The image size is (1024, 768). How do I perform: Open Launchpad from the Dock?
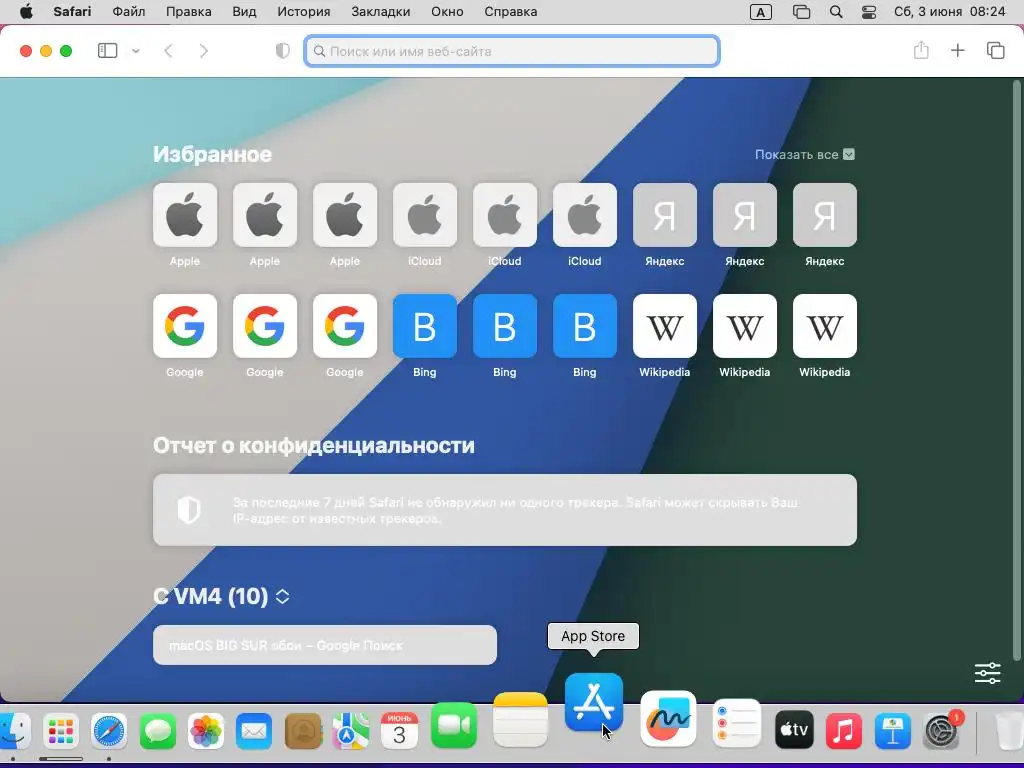[61, 731]
